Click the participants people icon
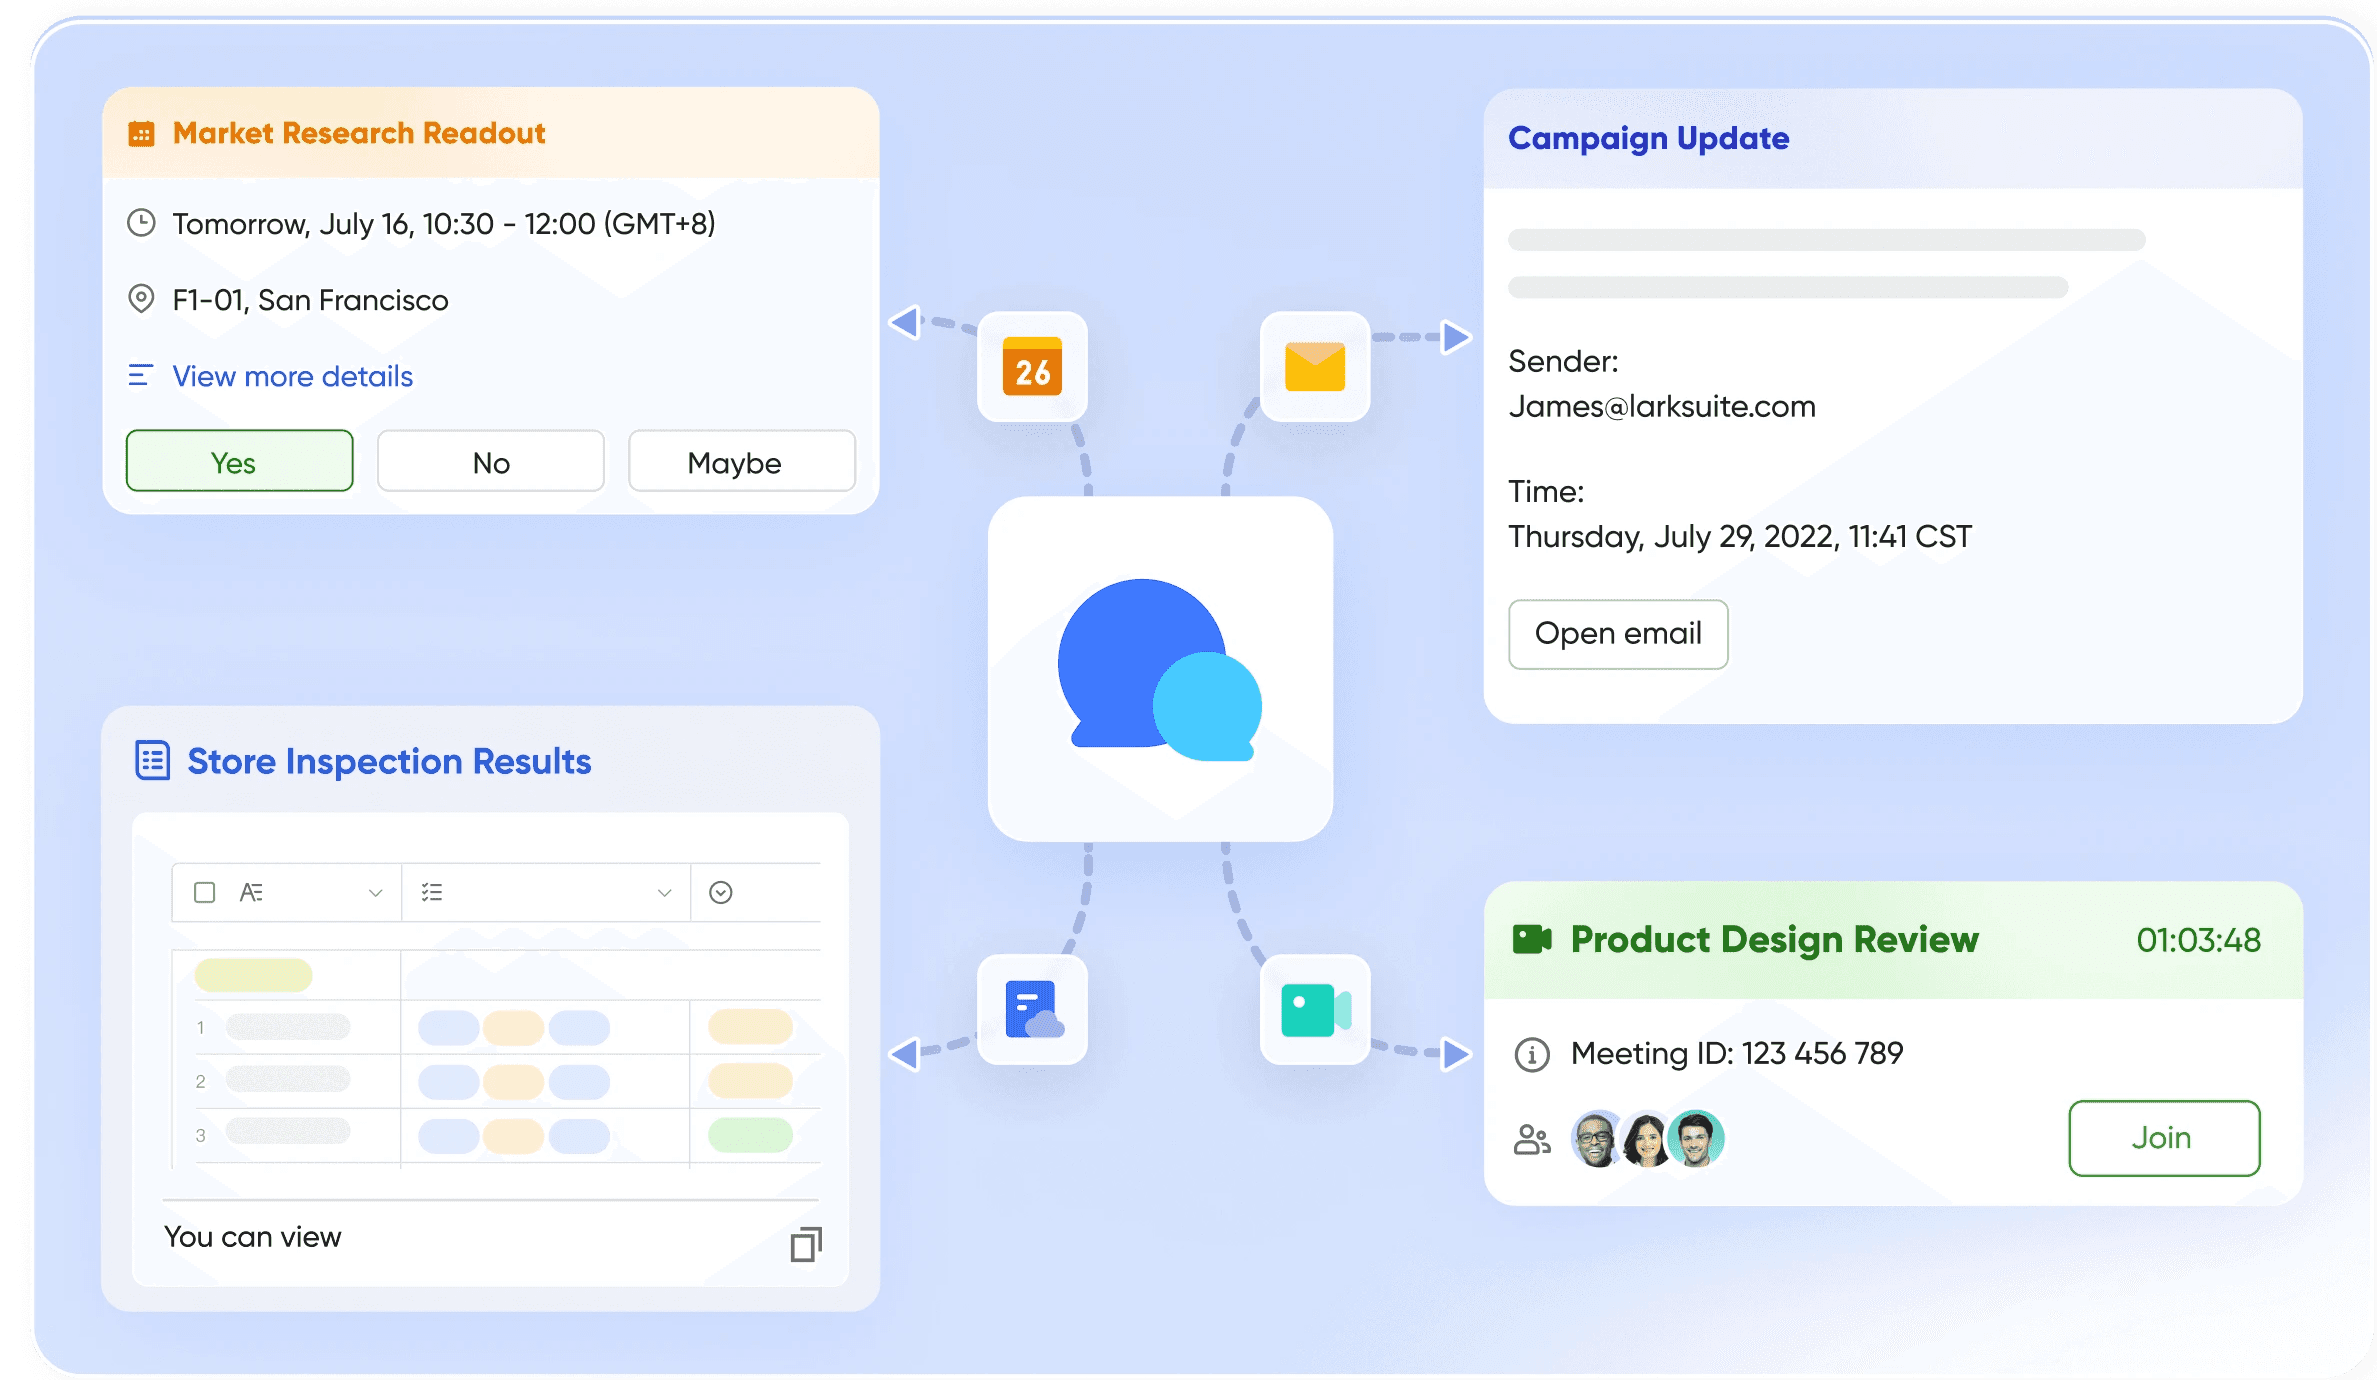Viewport: 2377px width, 1380px height. coord(1532,1139)
